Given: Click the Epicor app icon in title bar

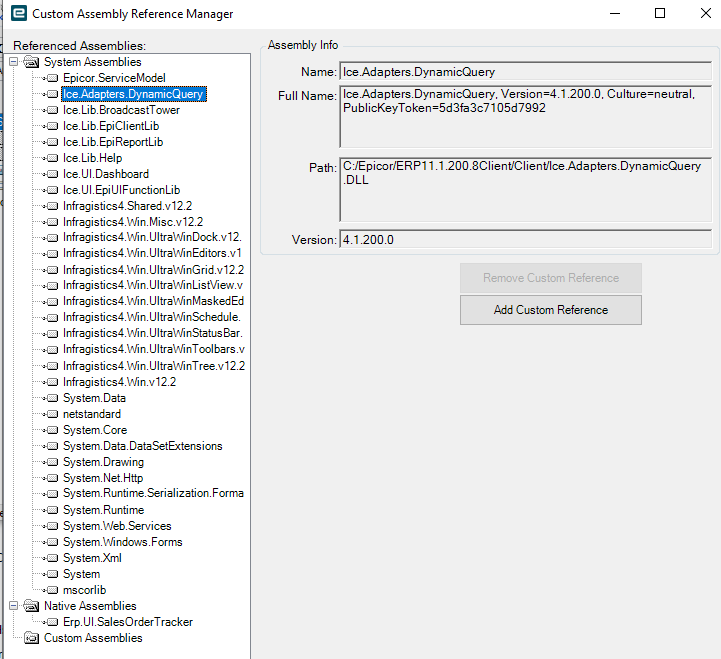Looking at the screenshot, I should [19, 13].
